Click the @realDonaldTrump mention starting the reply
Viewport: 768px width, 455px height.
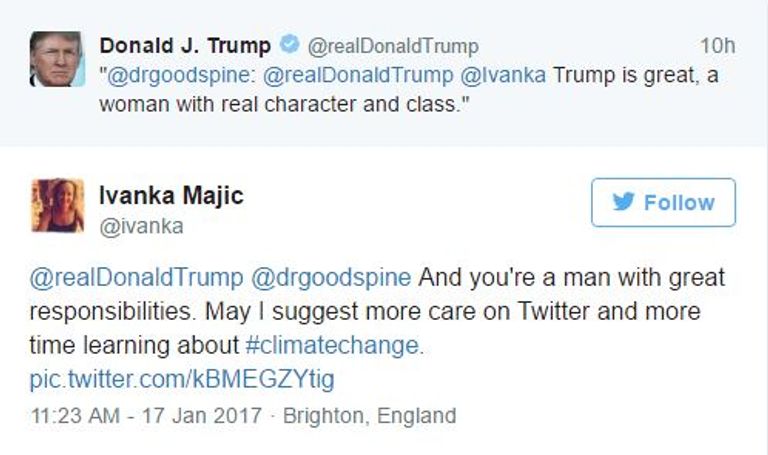135,277
